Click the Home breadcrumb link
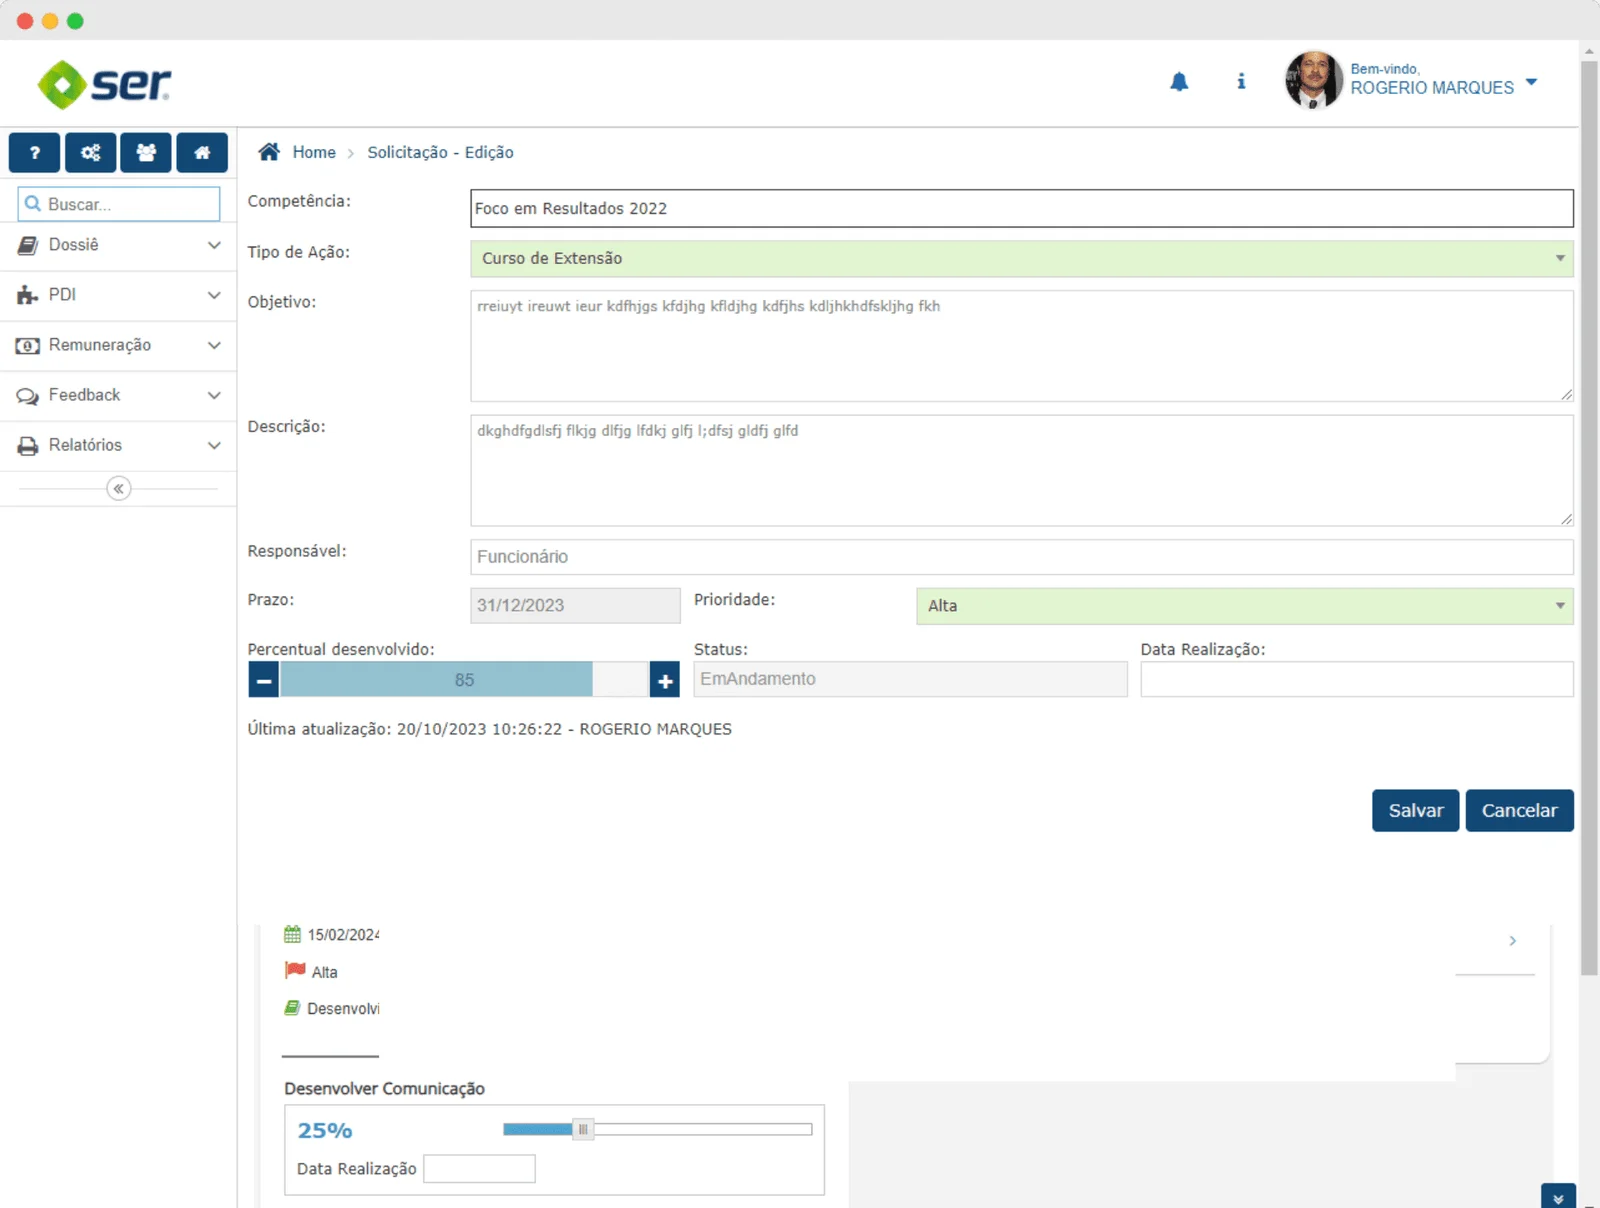This screenshot has height=1208, width=1600. click(x=313, y=152)
